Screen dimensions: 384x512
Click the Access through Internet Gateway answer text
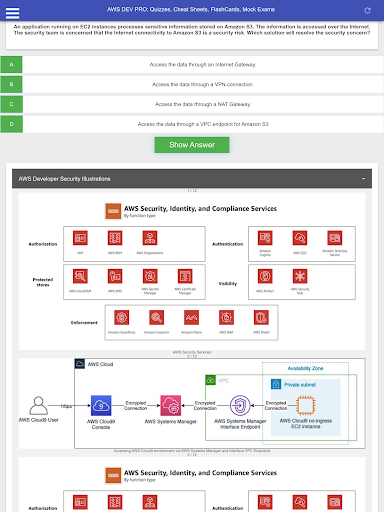point(203,65)
